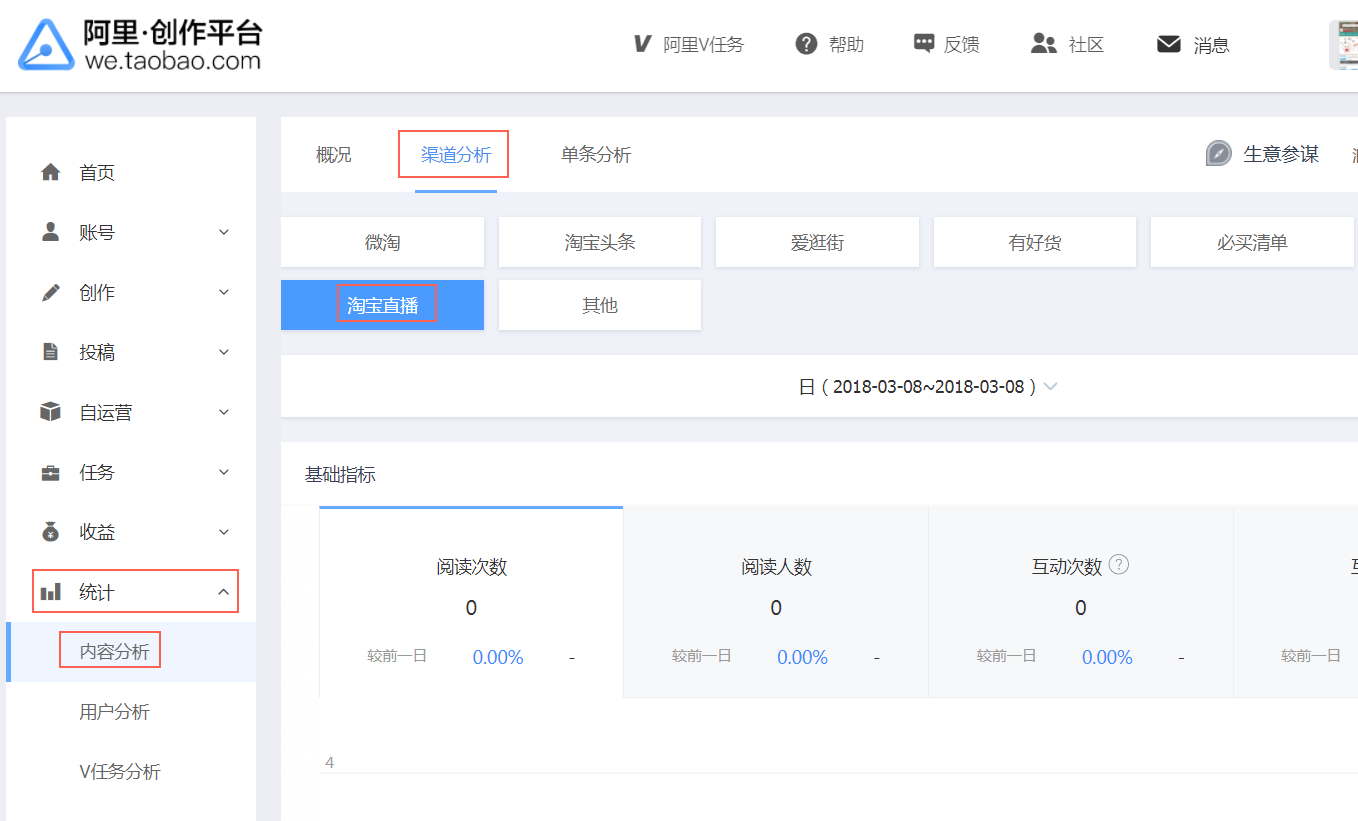Select the 其他 channel button
The image size is (1358, 821).
(600, 305)
